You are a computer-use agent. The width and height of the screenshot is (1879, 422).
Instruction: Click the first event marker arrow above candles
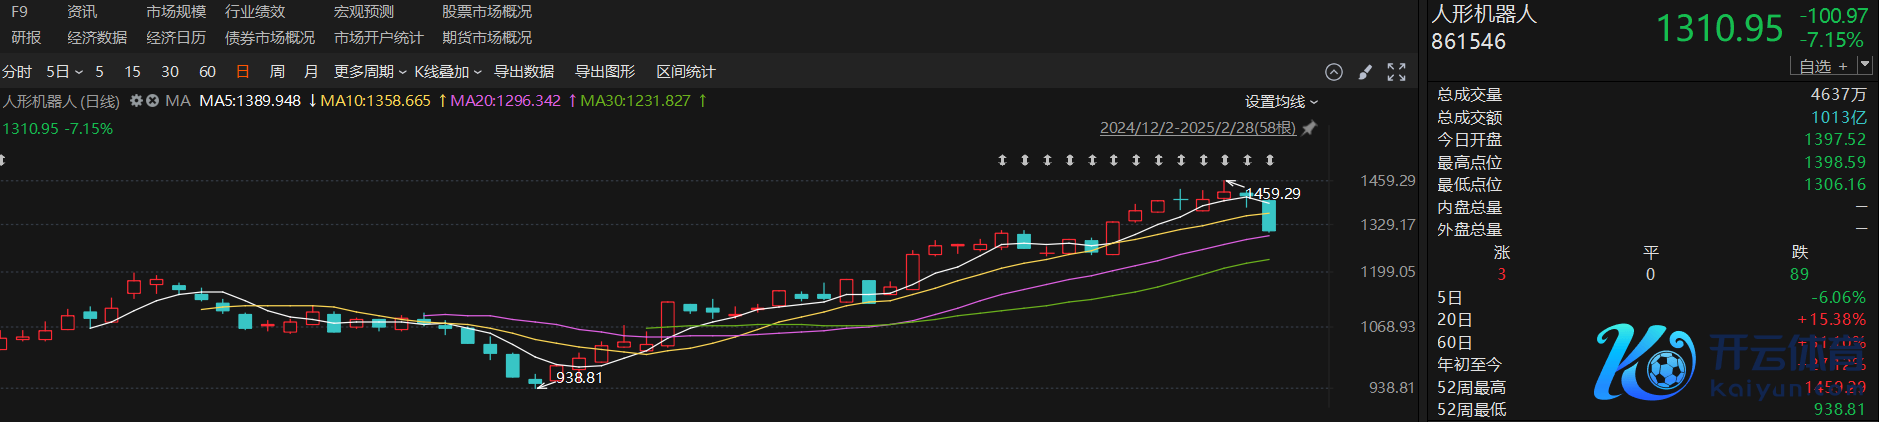pos(1002,160)
